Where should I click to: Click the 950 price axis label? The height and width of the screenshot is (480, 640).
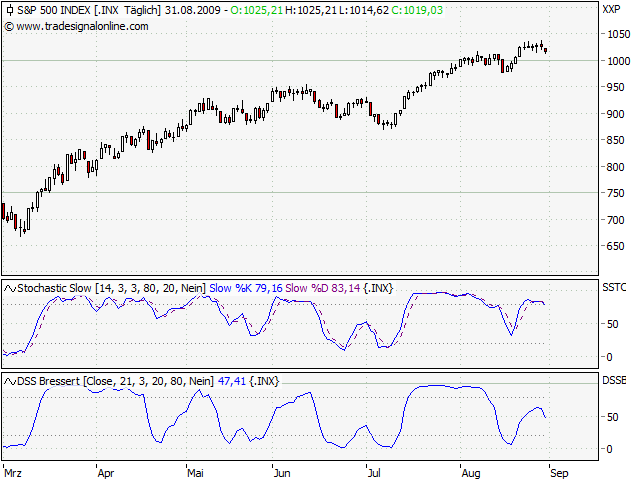616,87
